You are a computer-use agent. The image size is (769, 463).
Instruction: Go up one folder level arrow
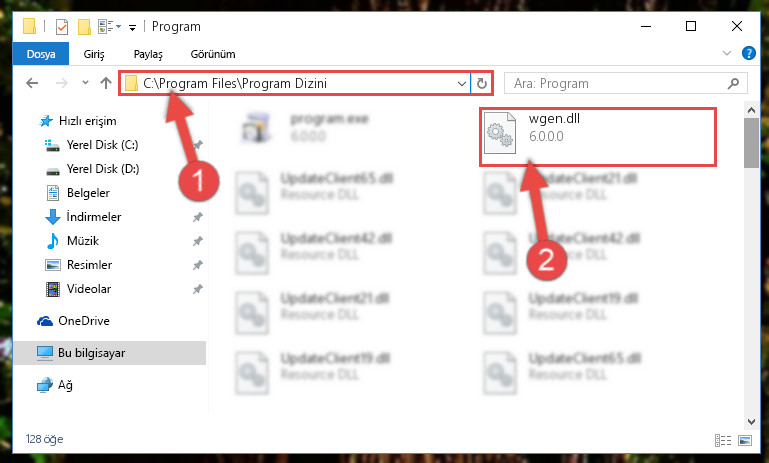(106, 83)
